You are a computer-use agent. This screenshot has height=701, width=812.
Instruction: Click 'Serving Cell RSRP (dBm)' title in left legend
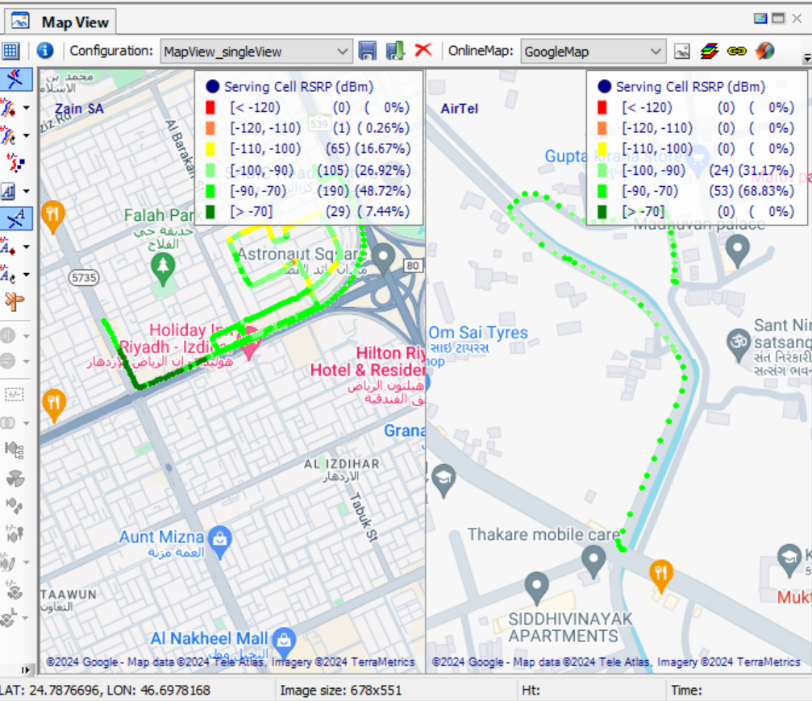coord(299,86)
